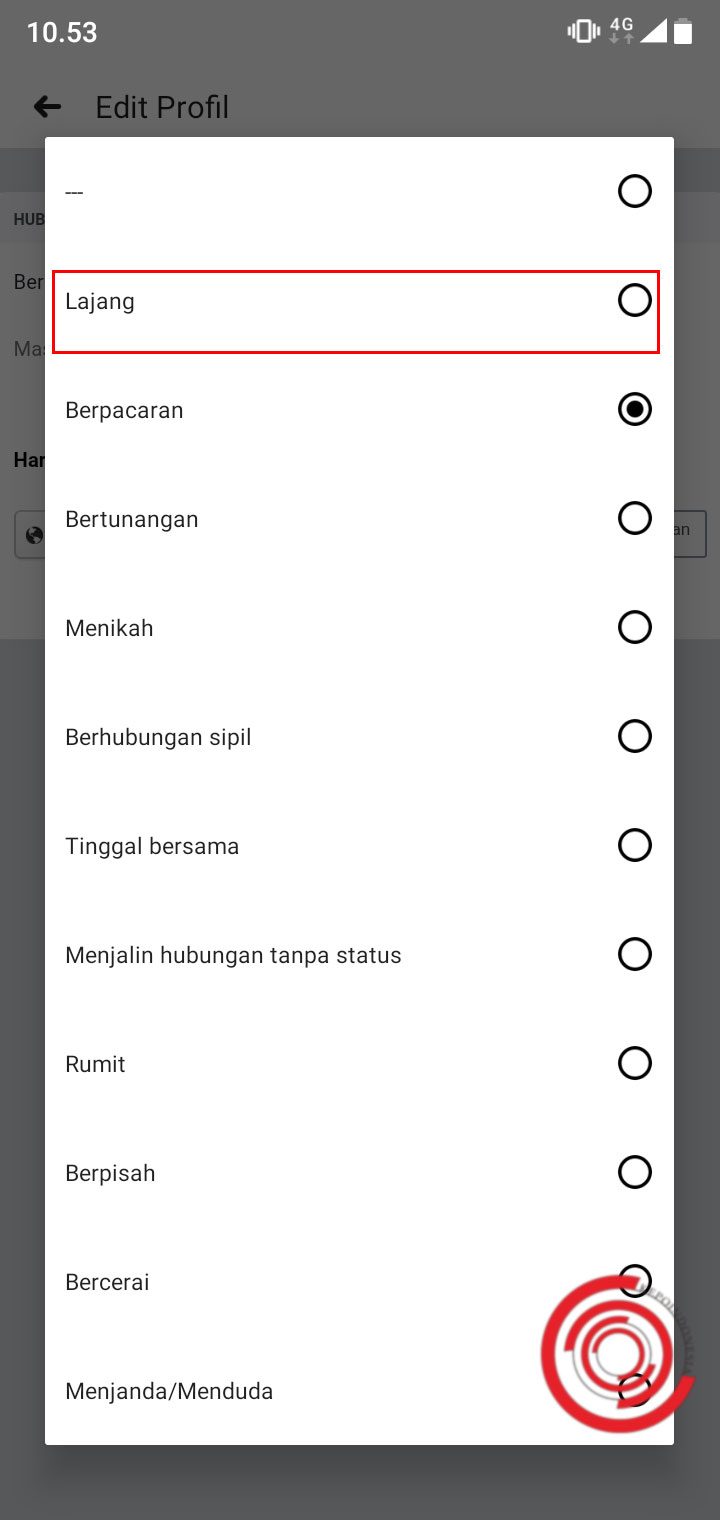
Task: Pick Menjalin hubungan tanpa status
Action: click(233, 955)
